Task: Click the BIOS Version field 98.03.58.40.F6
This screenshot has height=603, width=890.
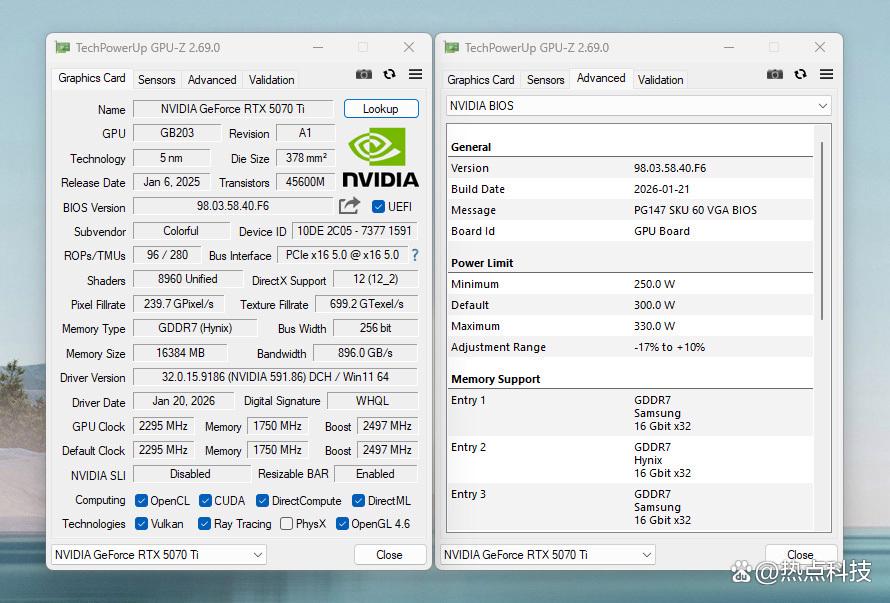Action: [x=233, y=206]
